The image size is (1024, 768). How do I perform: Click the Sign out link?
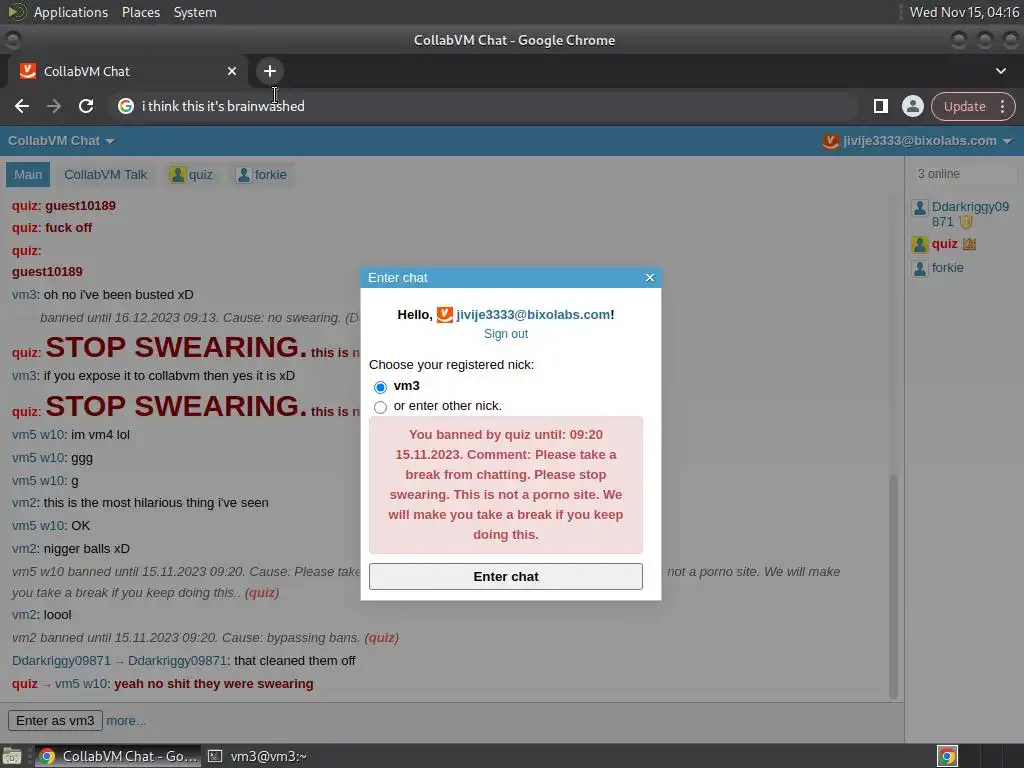coord(506,334)
